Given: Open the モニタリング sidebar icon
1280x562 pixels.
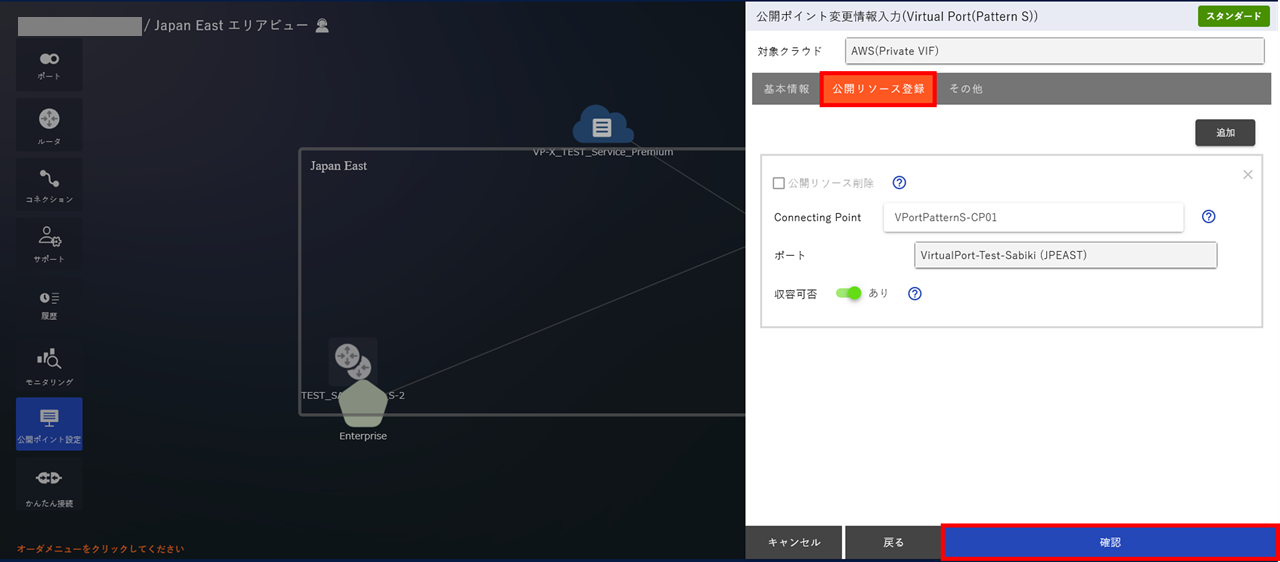Looking at the screenshot, I should tap(49, 365).
